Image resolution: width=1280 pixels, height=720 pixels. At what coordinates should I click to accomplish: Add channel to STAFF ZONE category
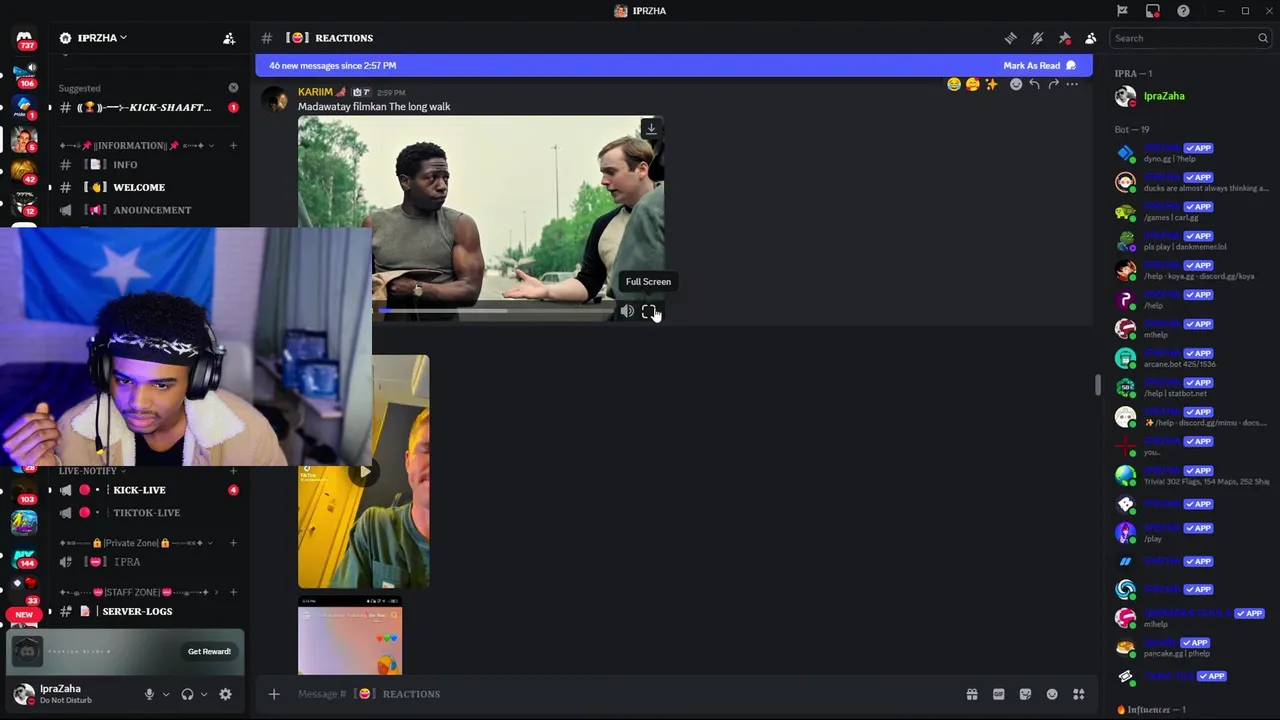233,592
